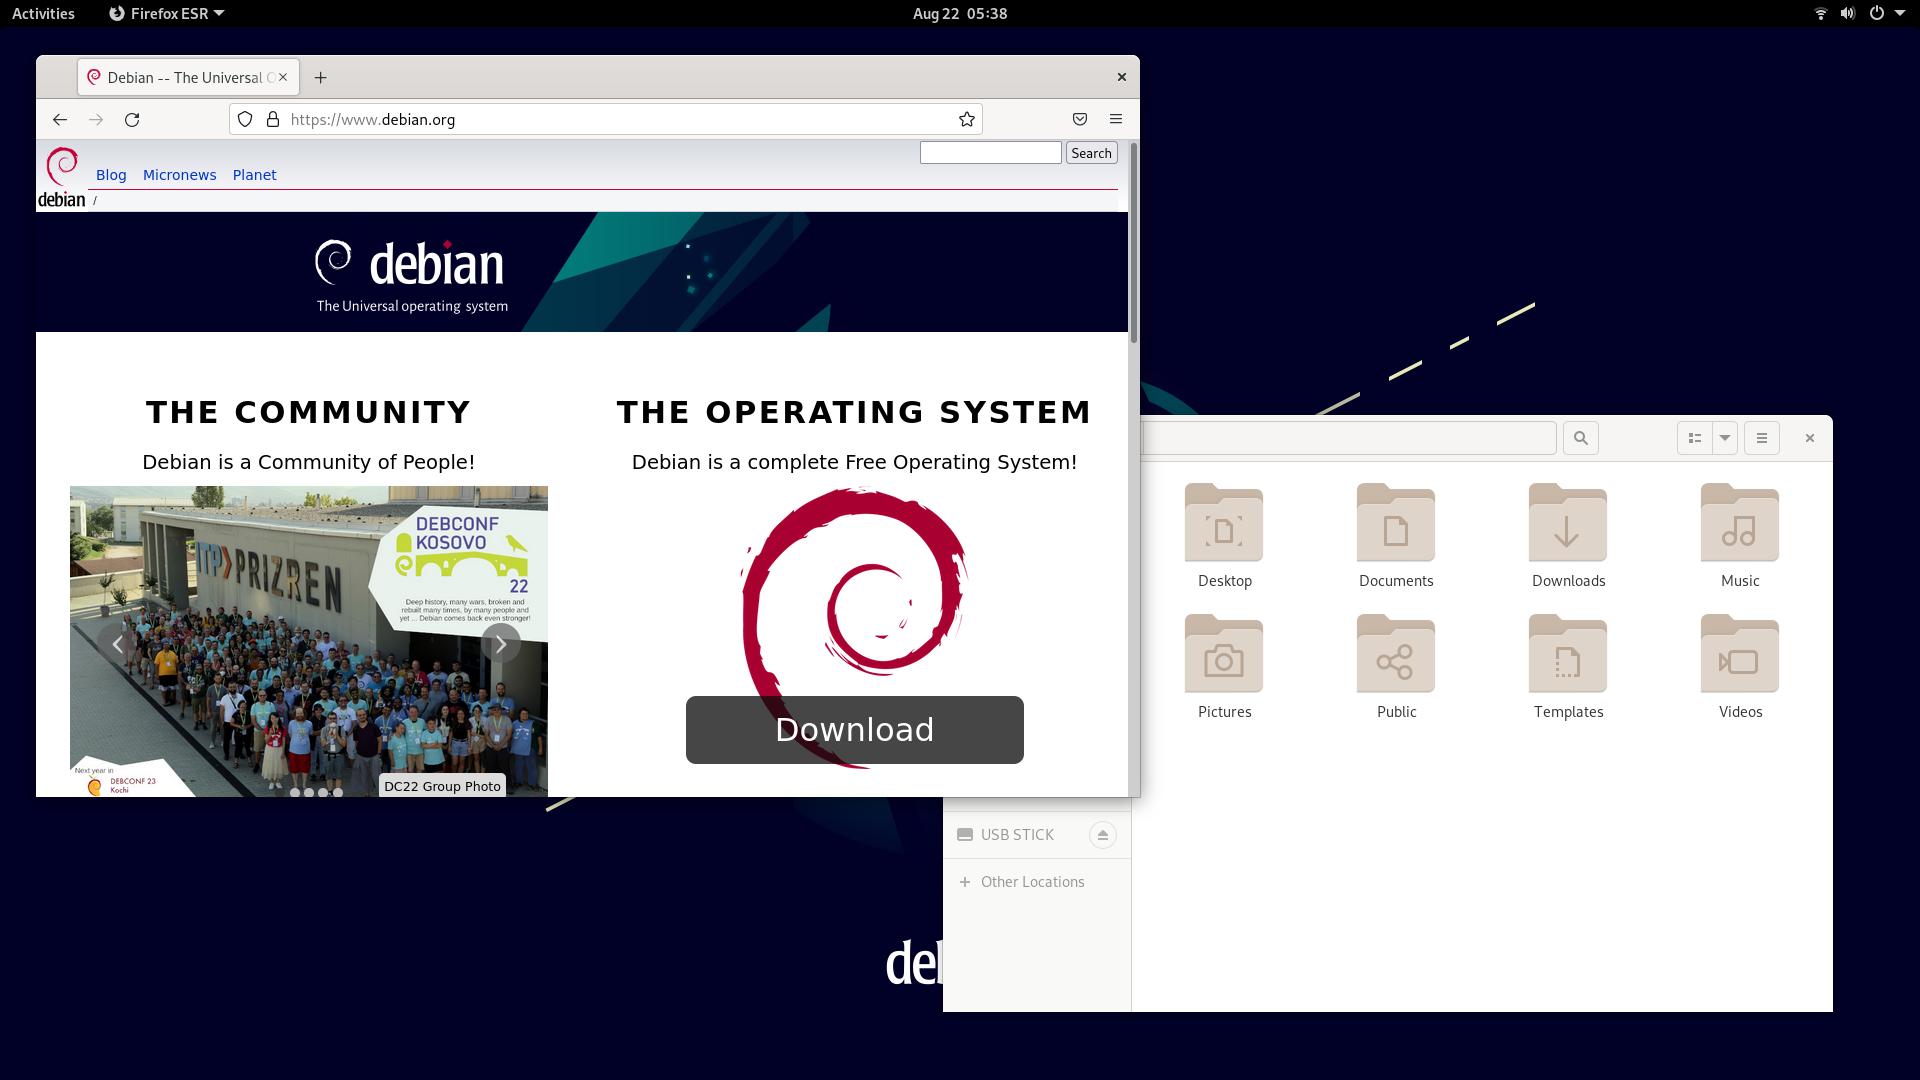Open the Desktop folder in Files

pyautogui.click(x=1224, y=536)
